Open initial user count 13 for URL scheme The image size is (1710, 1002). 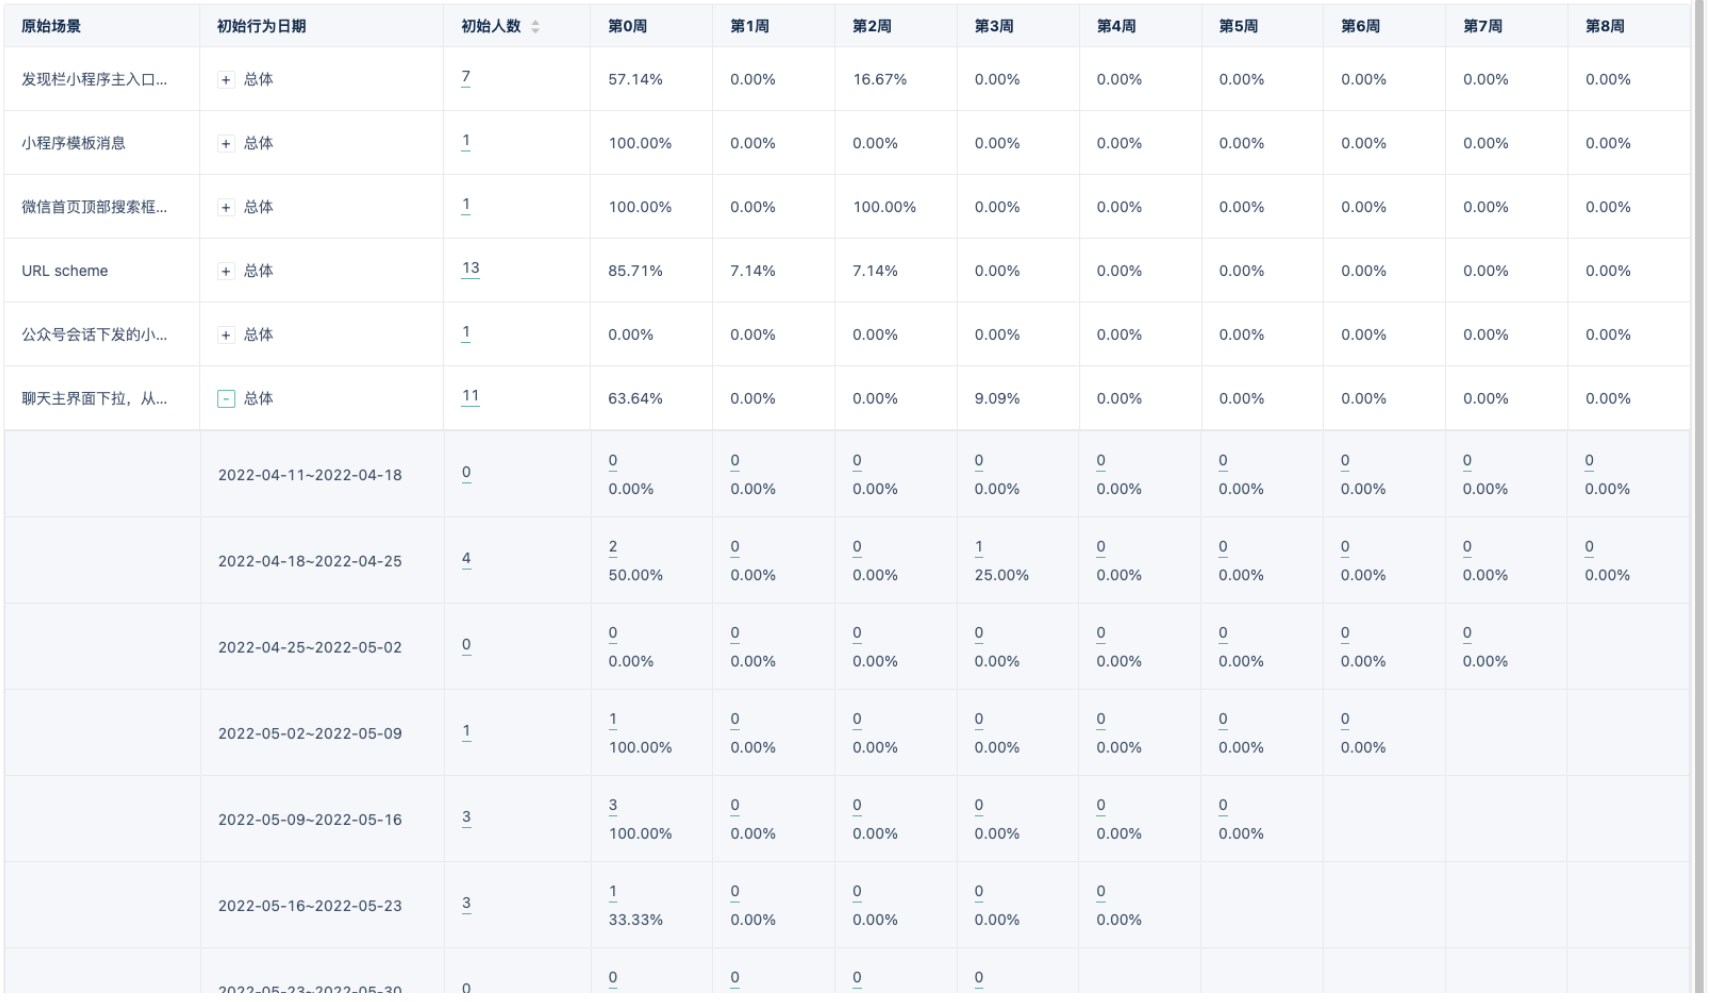[470, 268]
